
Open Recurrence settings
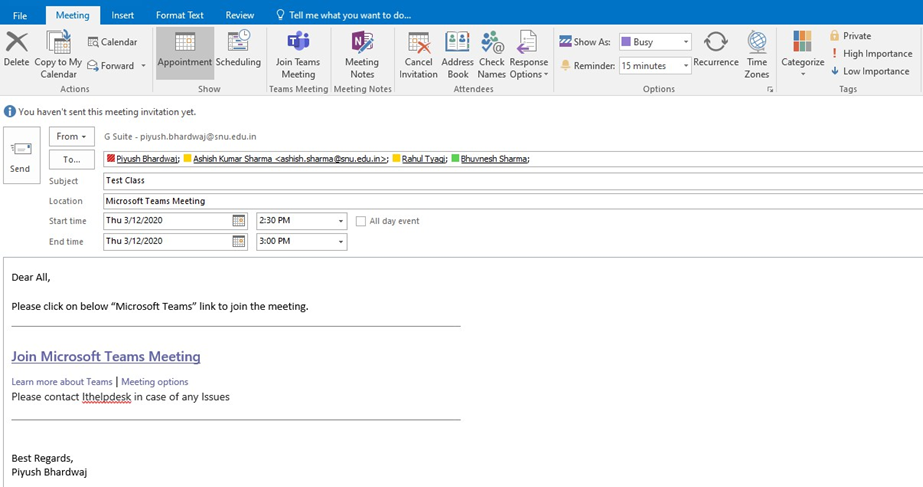point(716,48)
